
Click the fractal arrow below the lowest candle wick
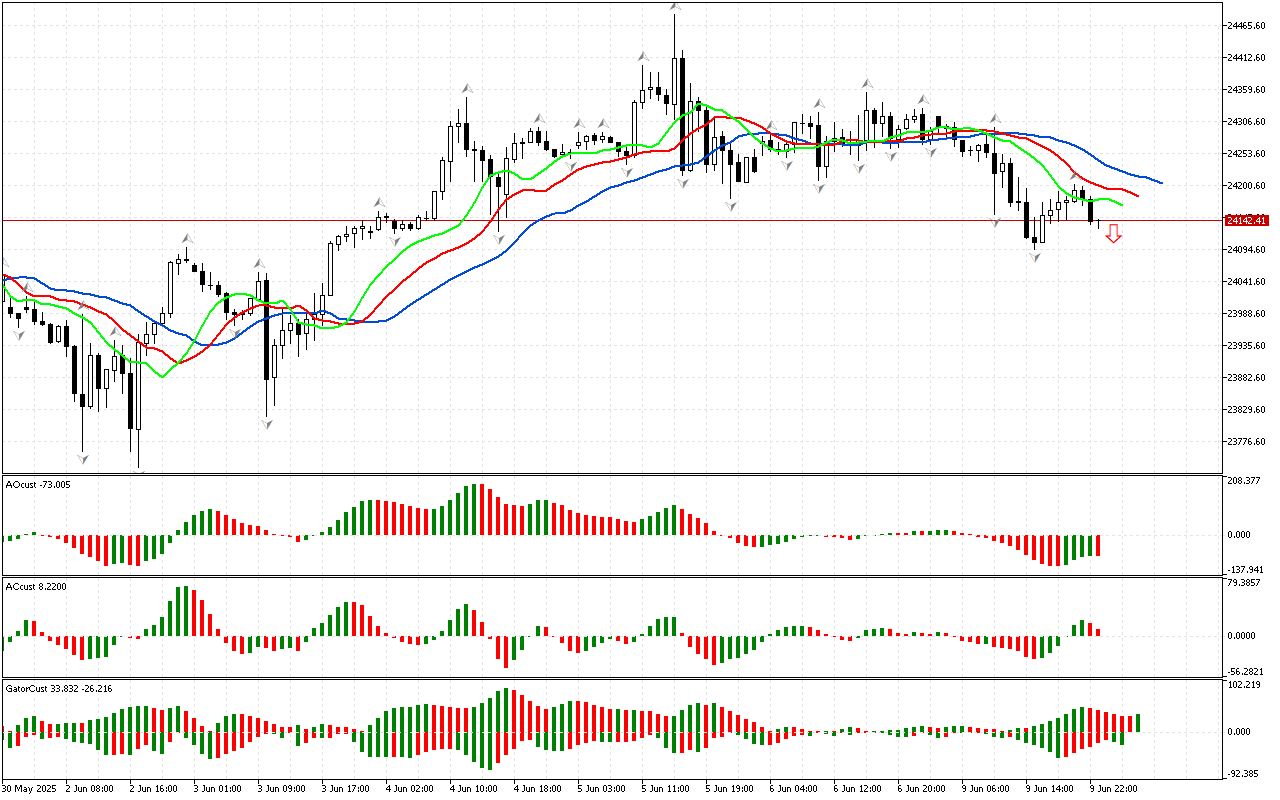point(140,471)
